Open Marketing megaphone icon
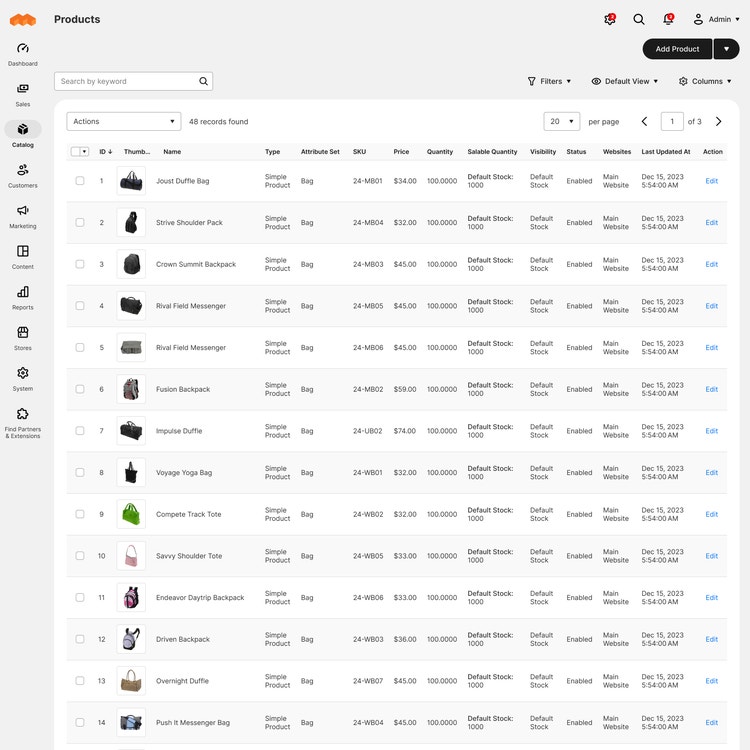The height and width of the screenshot is (750, 750). click(22, 210)
